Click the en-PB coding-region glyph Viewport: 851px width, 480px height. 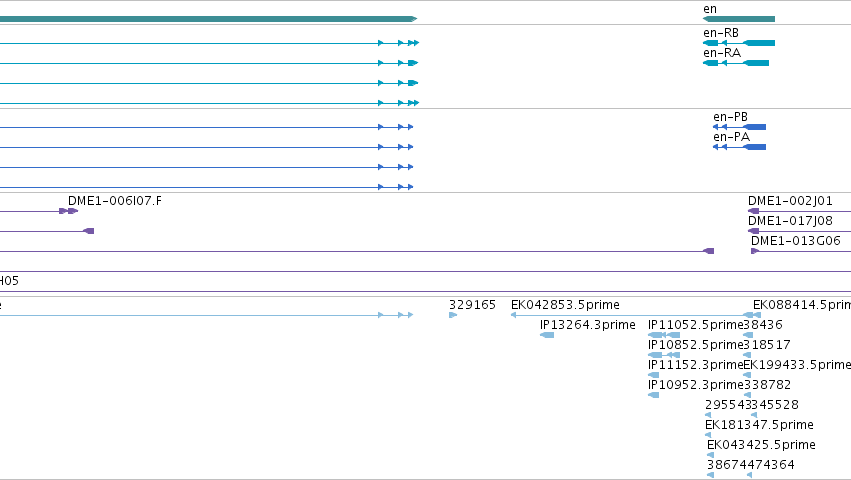(x=739, y=127)
